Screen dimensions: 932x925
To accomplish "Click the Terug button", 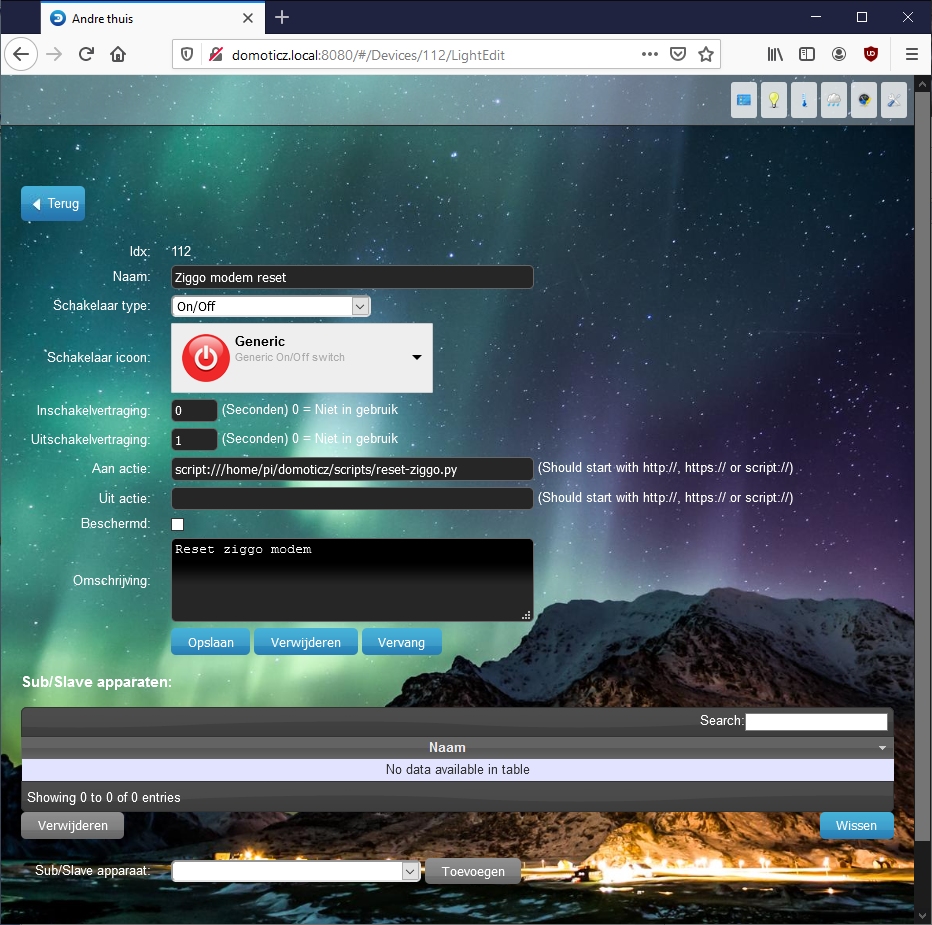I will point(53,203).
